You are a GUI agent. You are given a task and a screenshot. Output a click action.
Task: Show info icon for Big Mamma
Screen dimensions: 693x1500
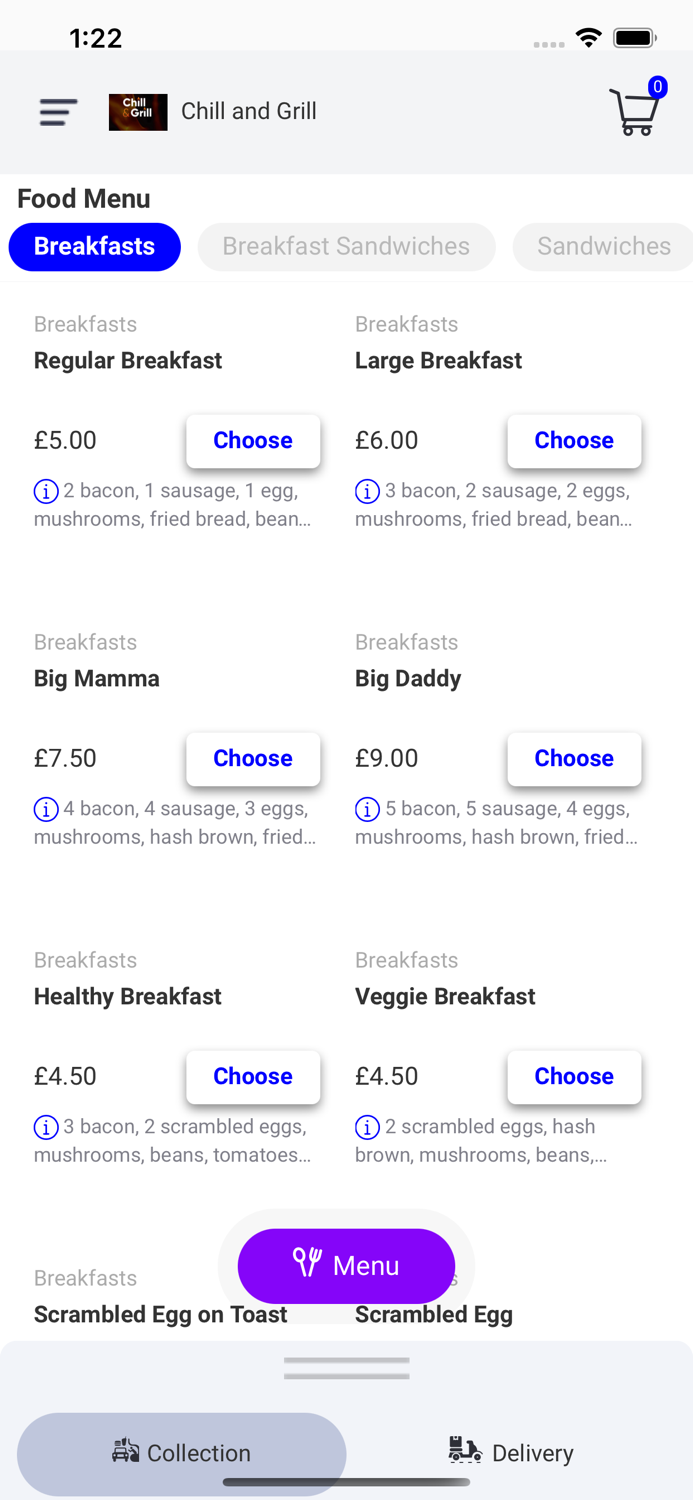tap(46, 809)
